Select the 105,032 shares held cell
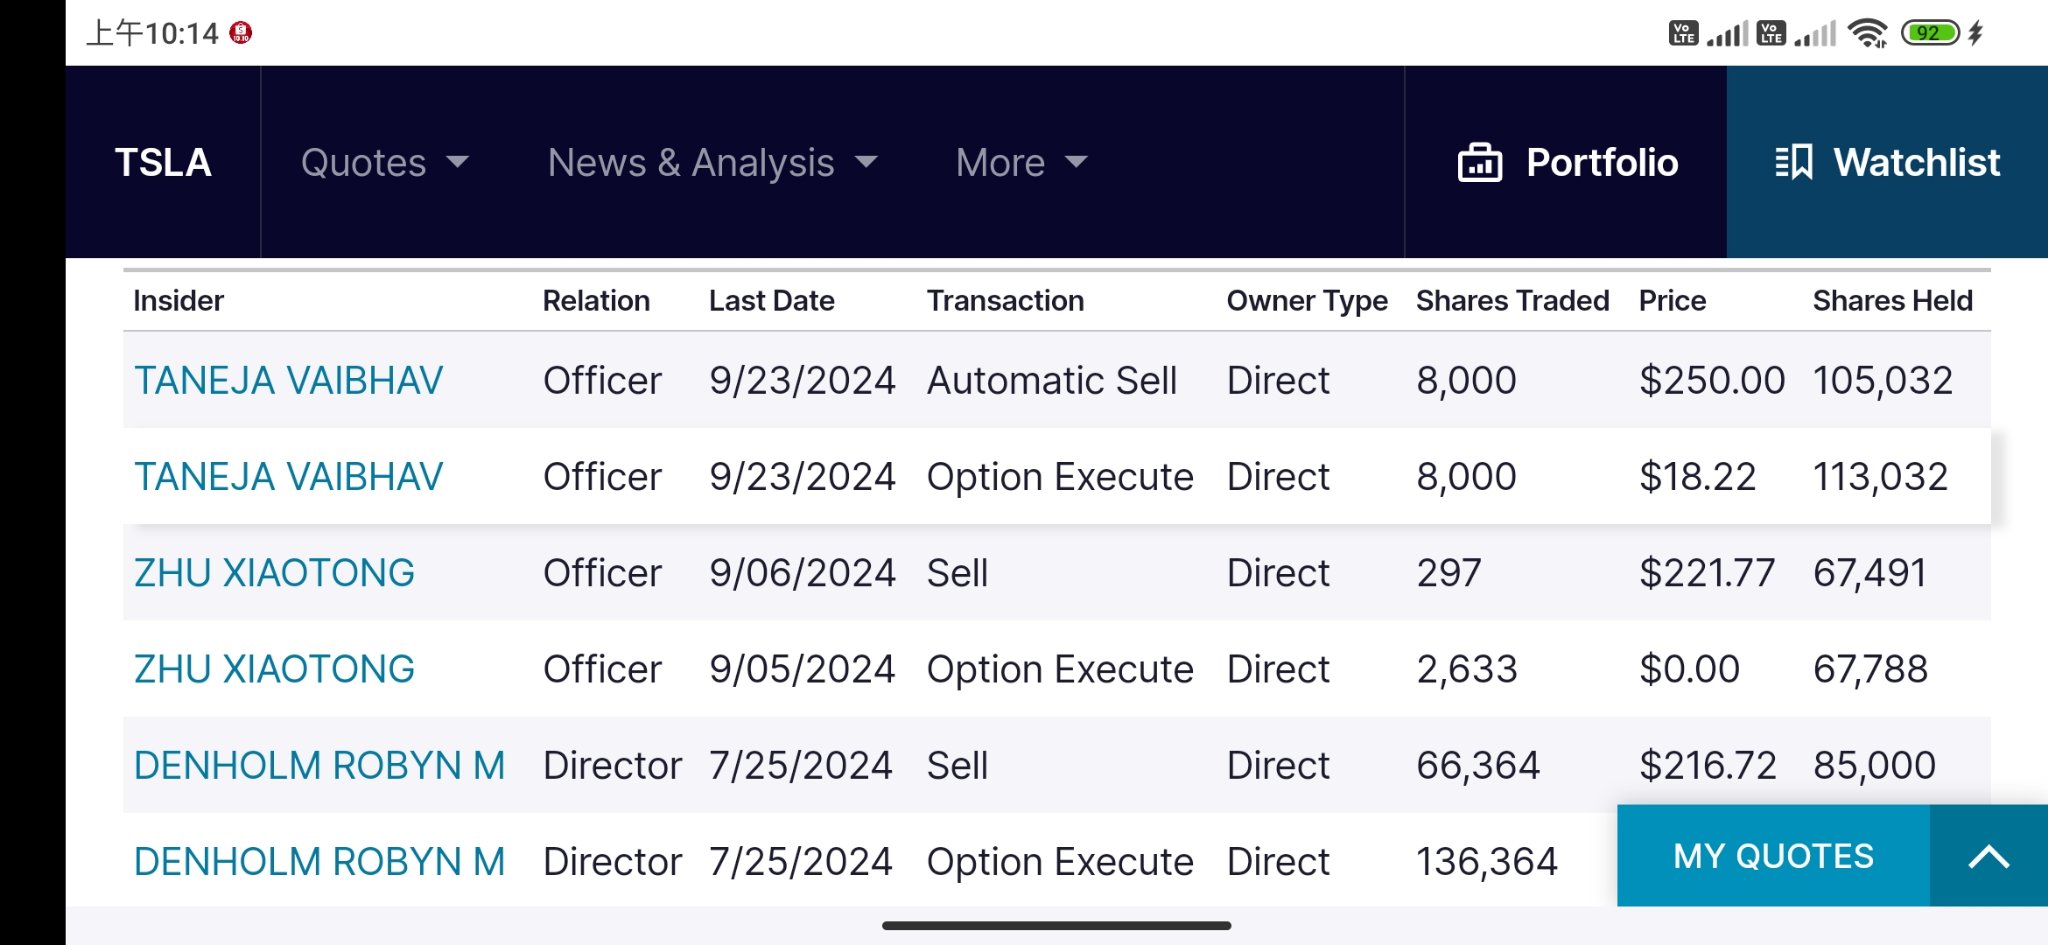This screenshot has height=945, width=2048. pyautogui.click(x=1883, y=380)
